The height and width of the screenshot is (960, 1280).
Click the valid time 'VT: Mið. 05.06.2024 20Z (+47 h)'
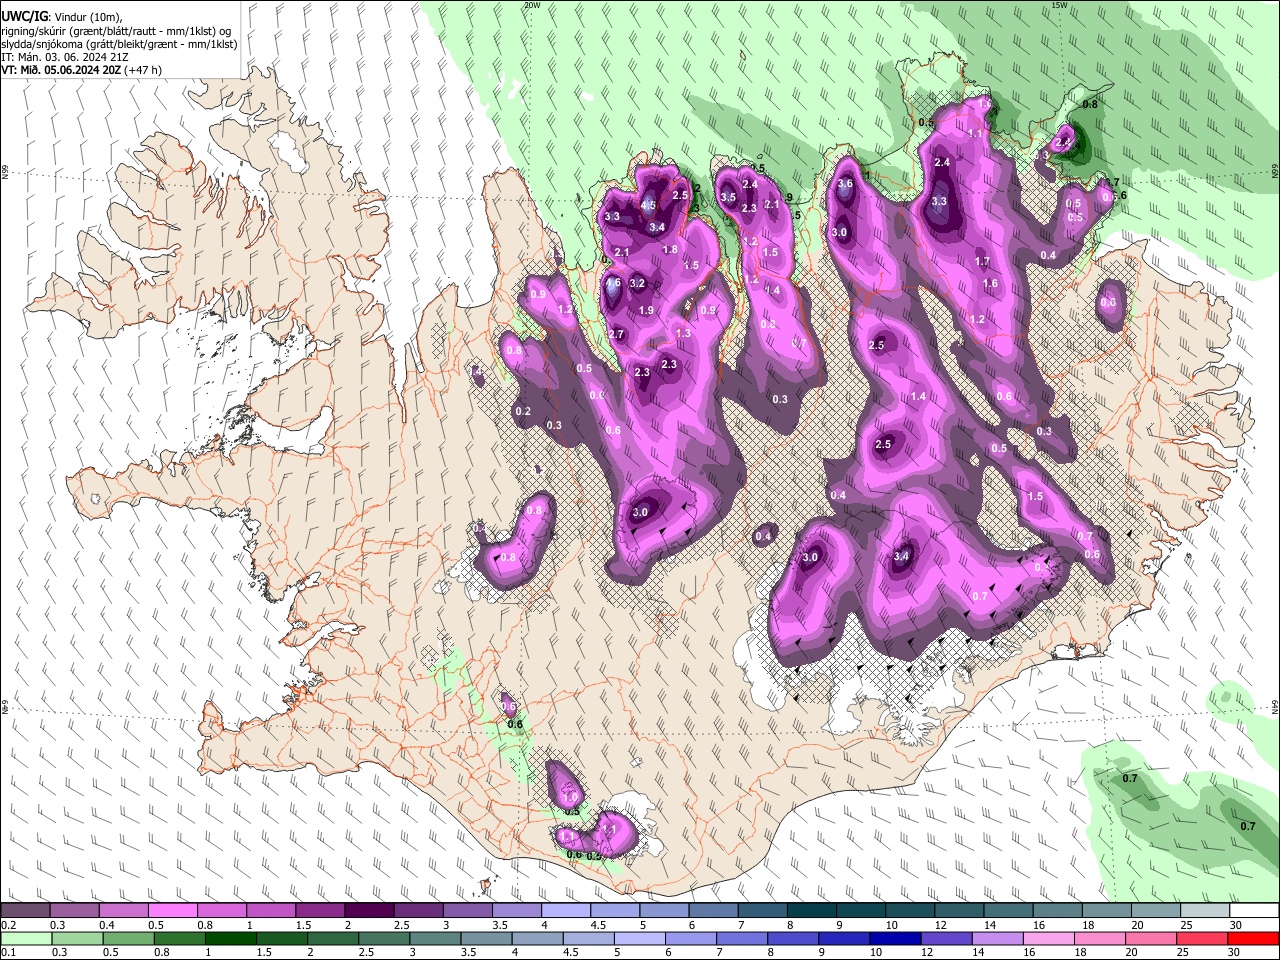(x=81, y=70)
